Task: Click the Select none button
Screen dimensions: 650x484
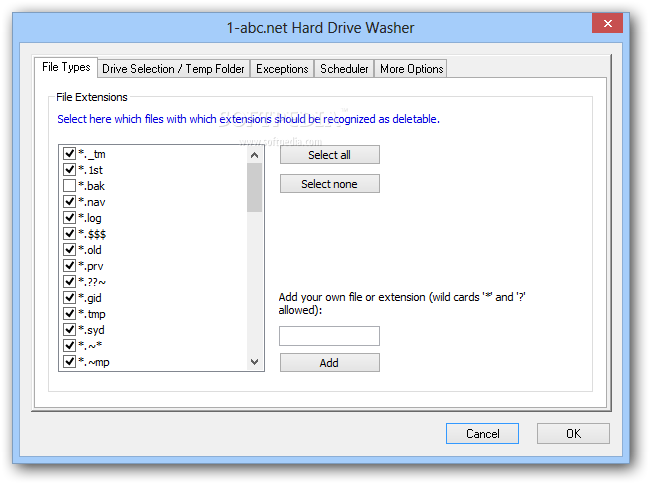Action: (330, 184)
